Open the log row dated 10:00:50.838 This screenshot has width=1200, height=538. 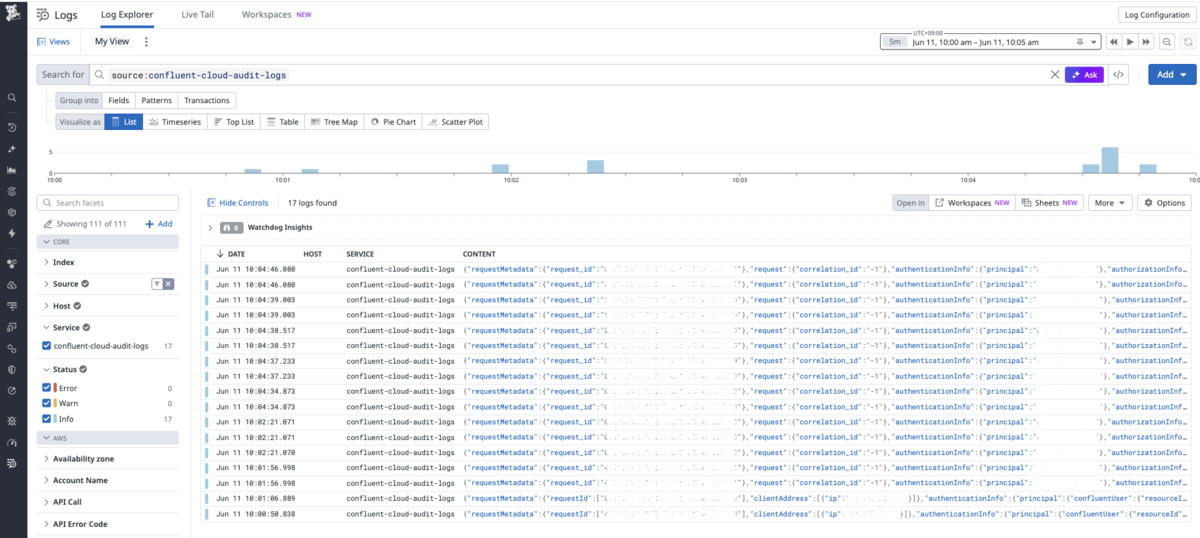point(697,513)
